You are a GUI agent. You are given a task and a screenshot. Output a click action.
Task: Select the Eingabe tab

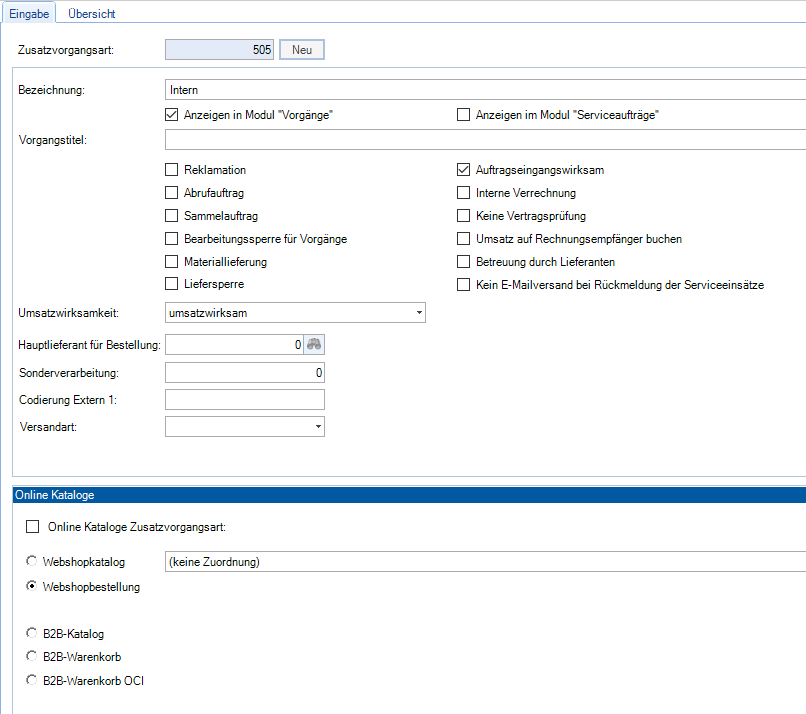(x=29, y=14)
